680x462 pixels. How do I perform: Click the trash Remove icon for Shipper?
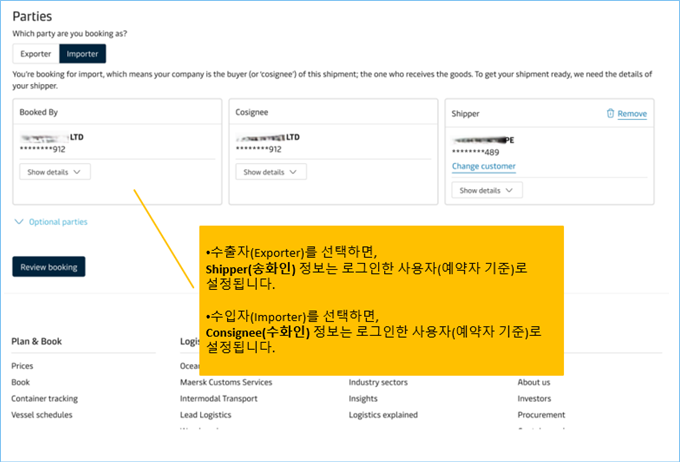(x=611, y=114)
